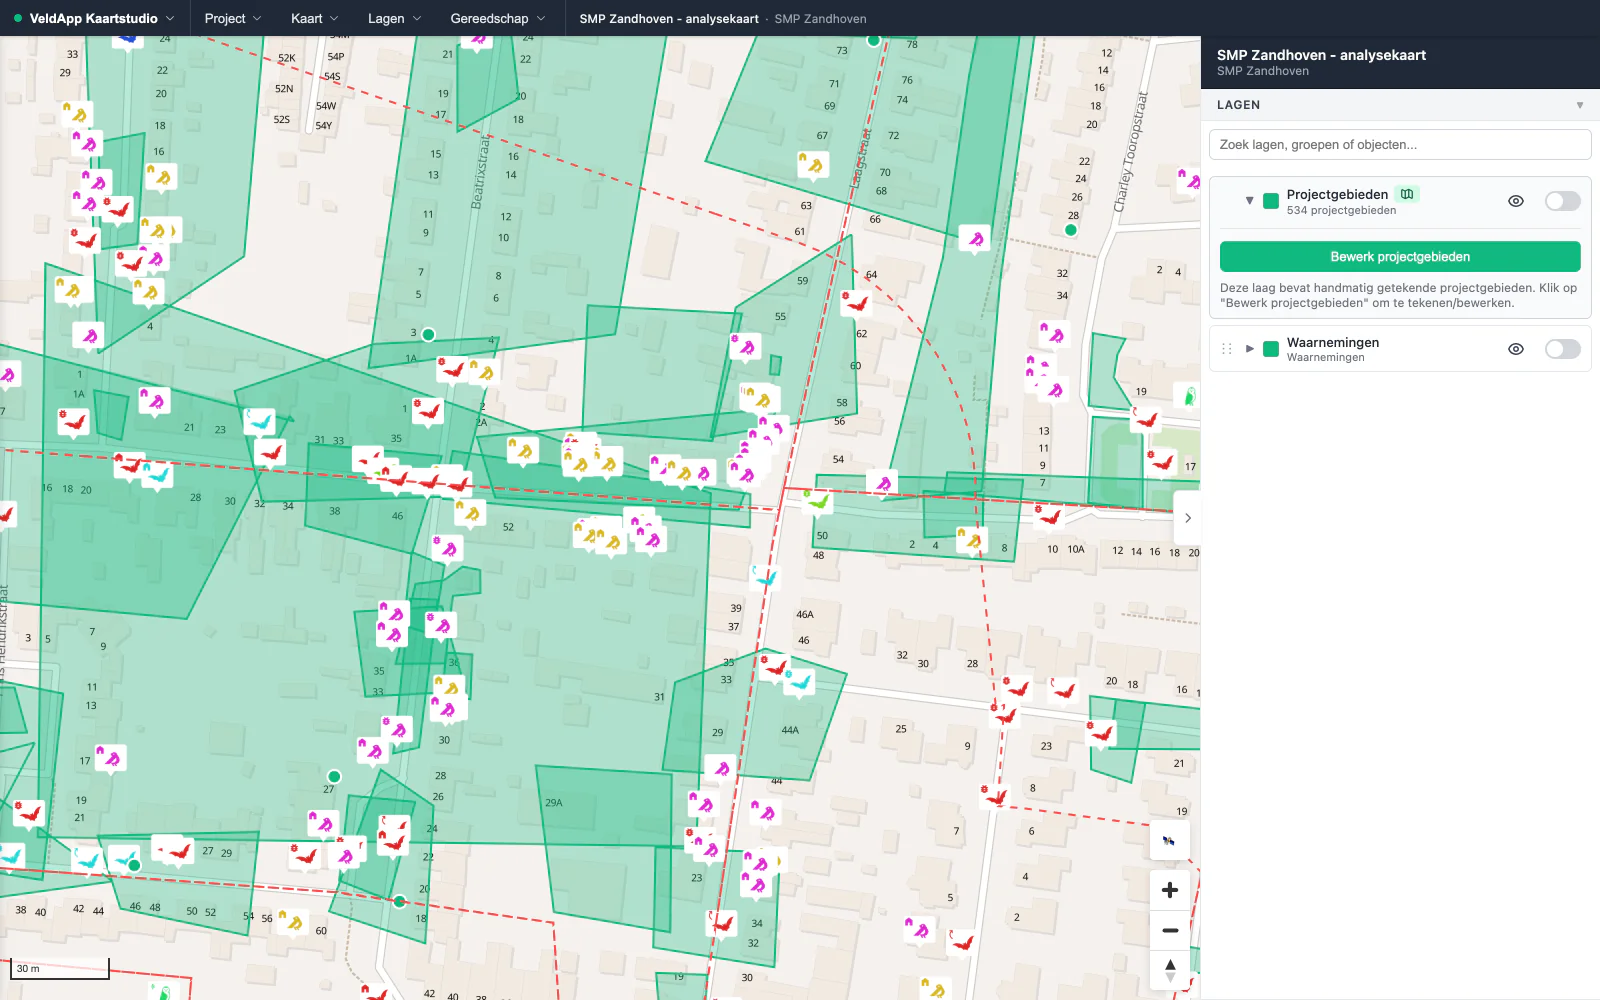
Task: Collapse the LAGEN panel section arrow
Action: pyautogui.click(x=1580, y=105)
